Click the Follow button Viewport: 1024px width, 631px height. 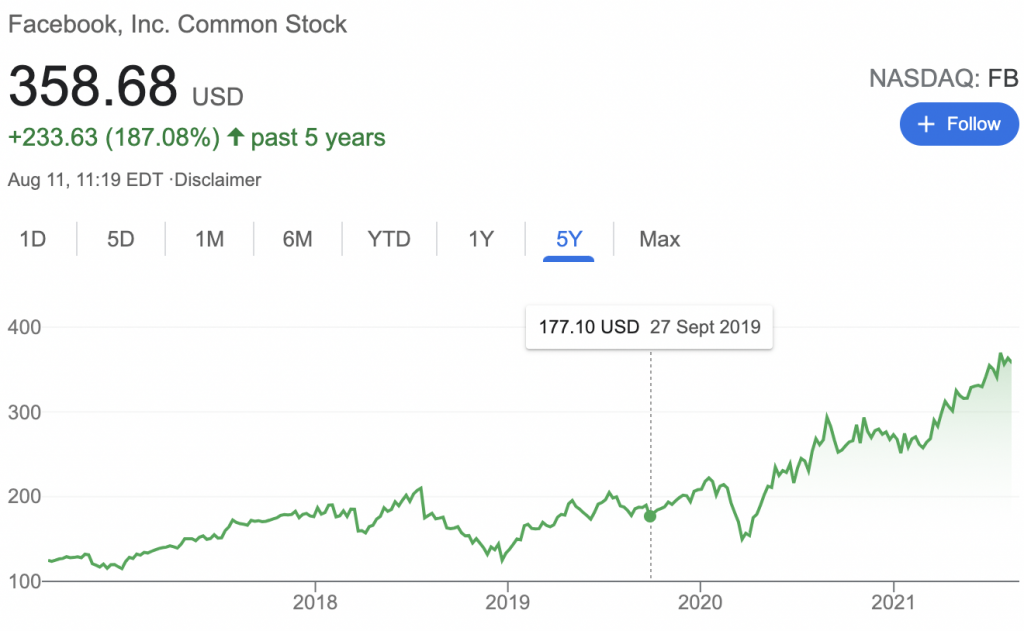(x=958, y=124)
